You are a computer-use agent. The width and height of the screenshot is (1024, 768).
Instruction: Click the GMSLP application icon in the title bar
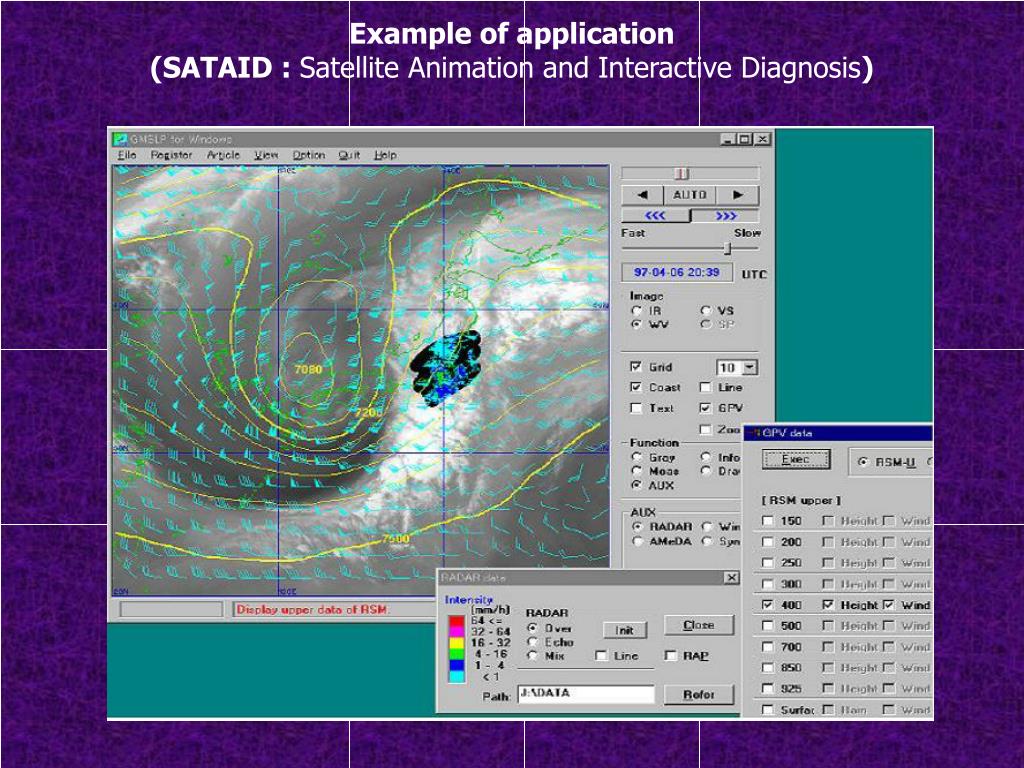[120, 139]
